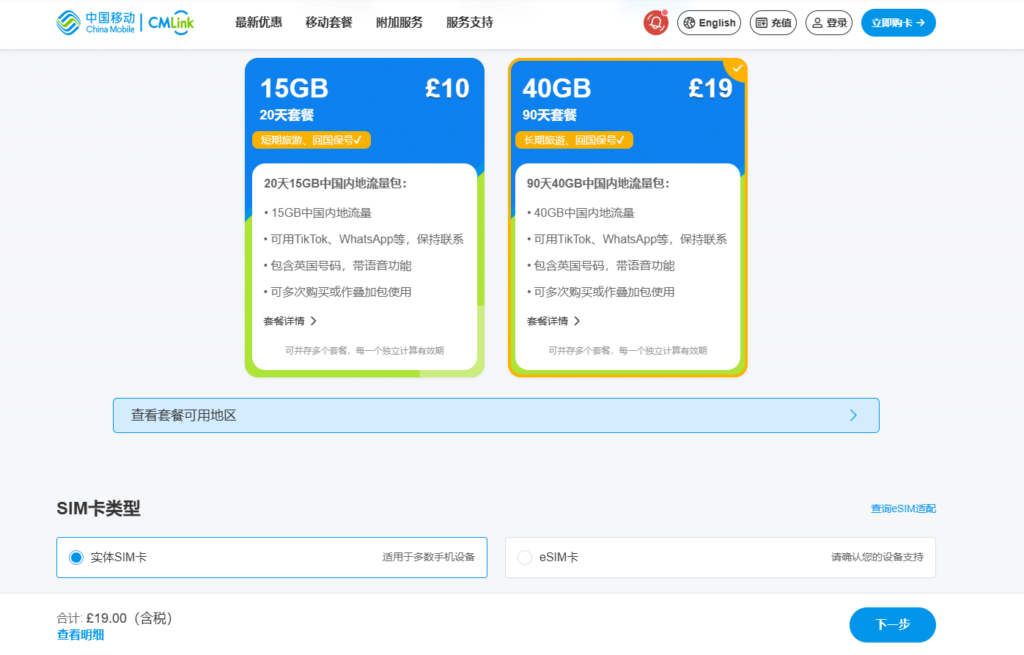Open the notification bell icon
This screenshot has width=1024, height=655.
(x=655, y=22)
